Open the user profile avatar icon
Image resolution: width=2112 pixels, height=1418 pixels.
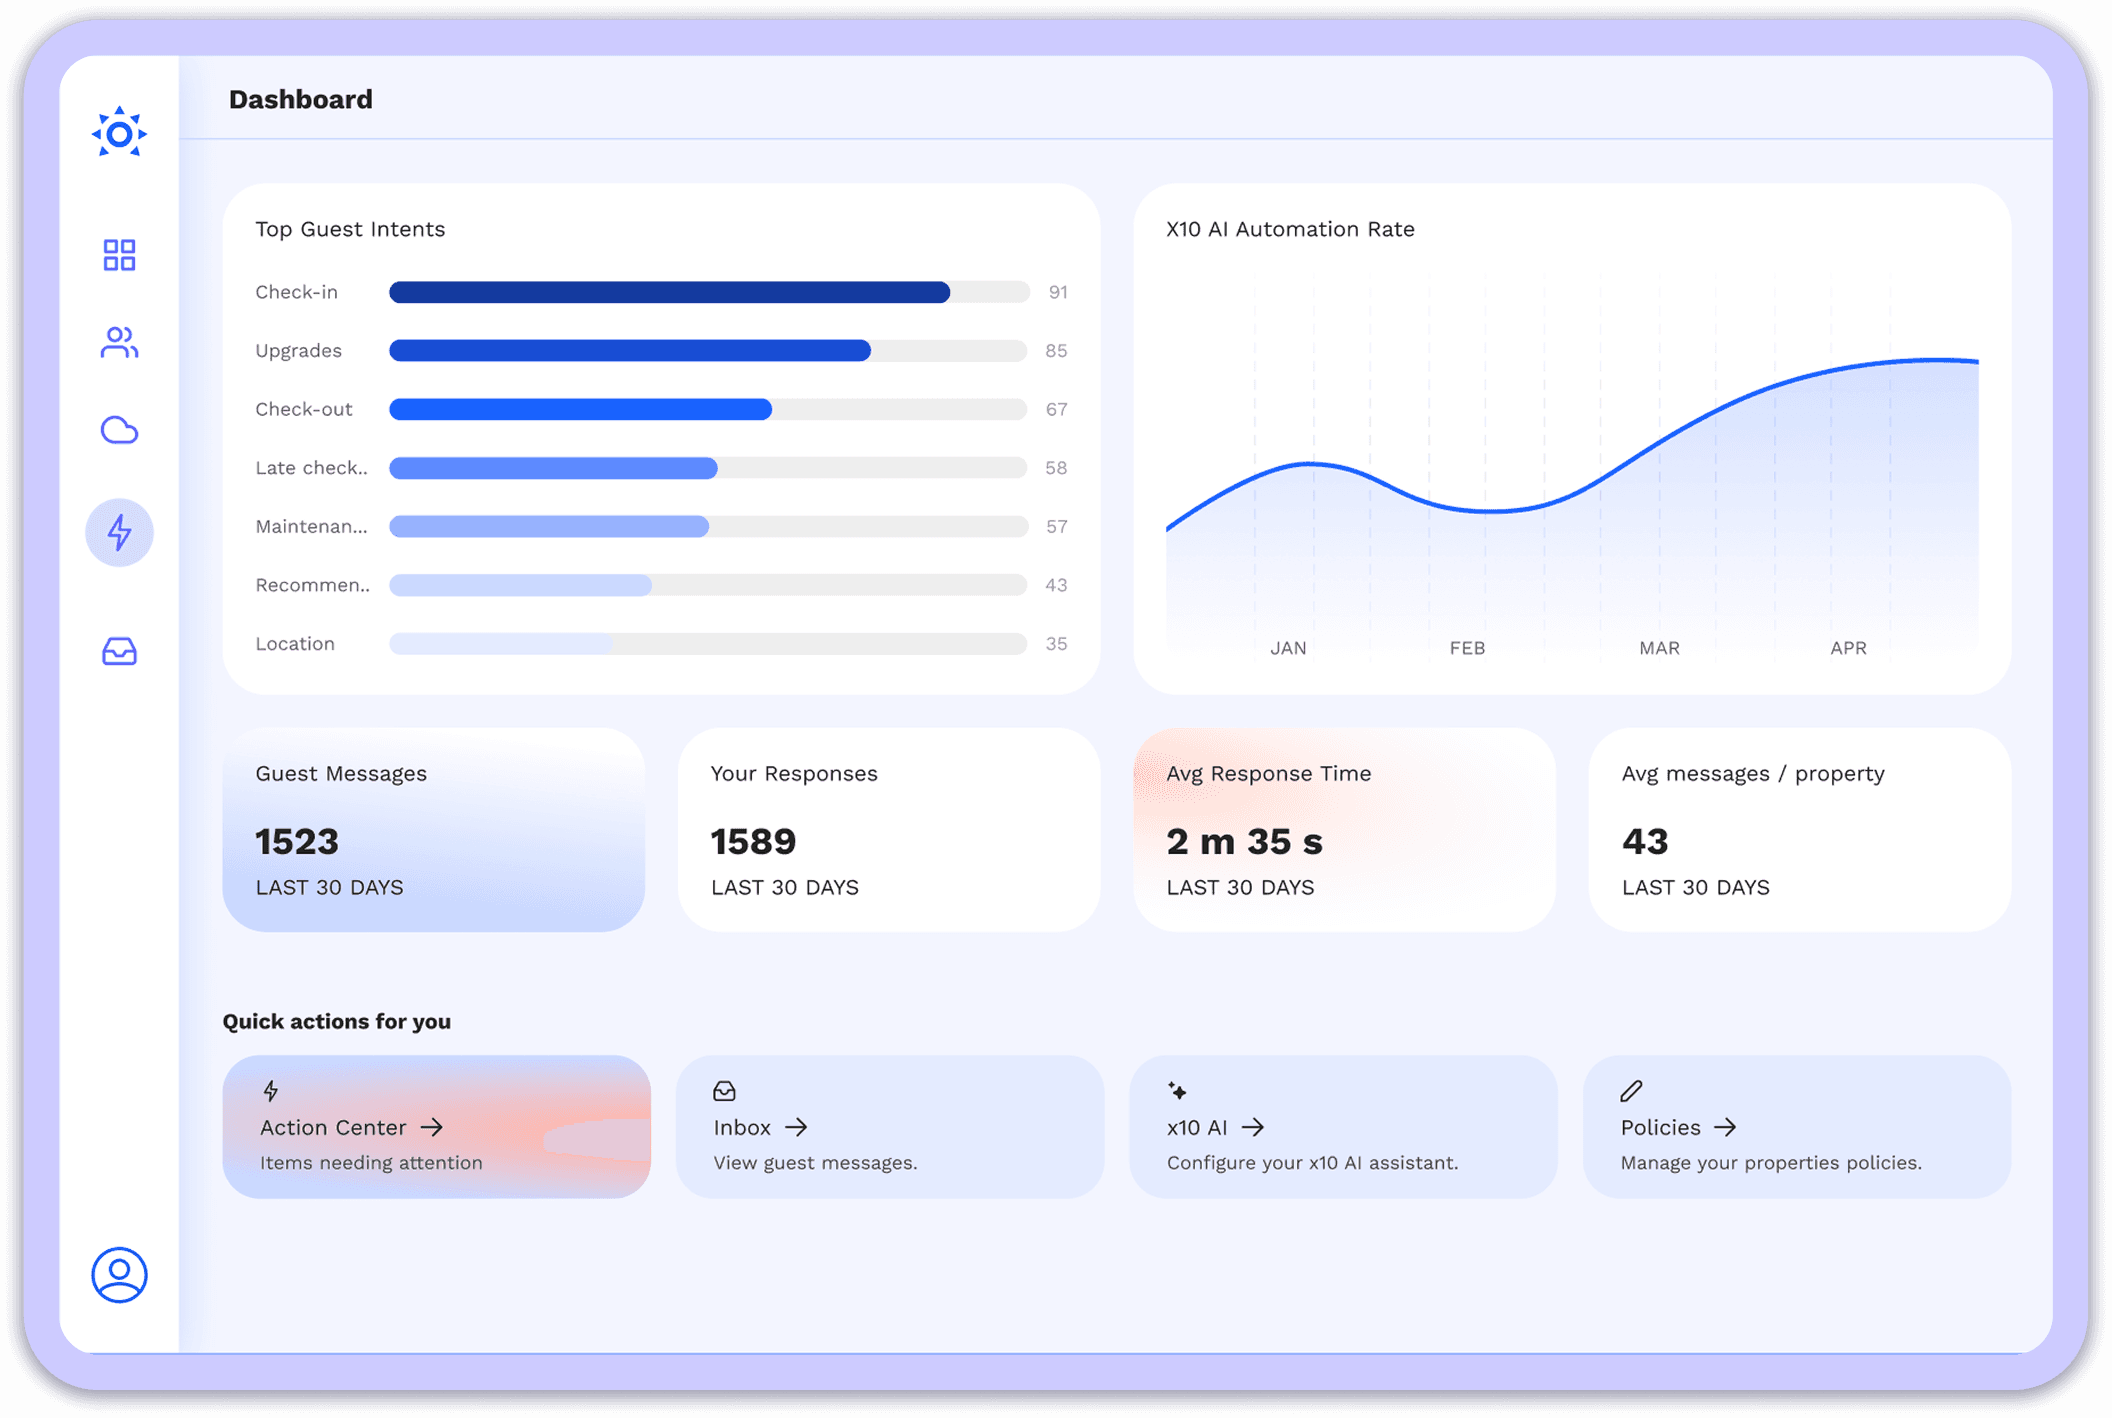tap(119, 1275)
